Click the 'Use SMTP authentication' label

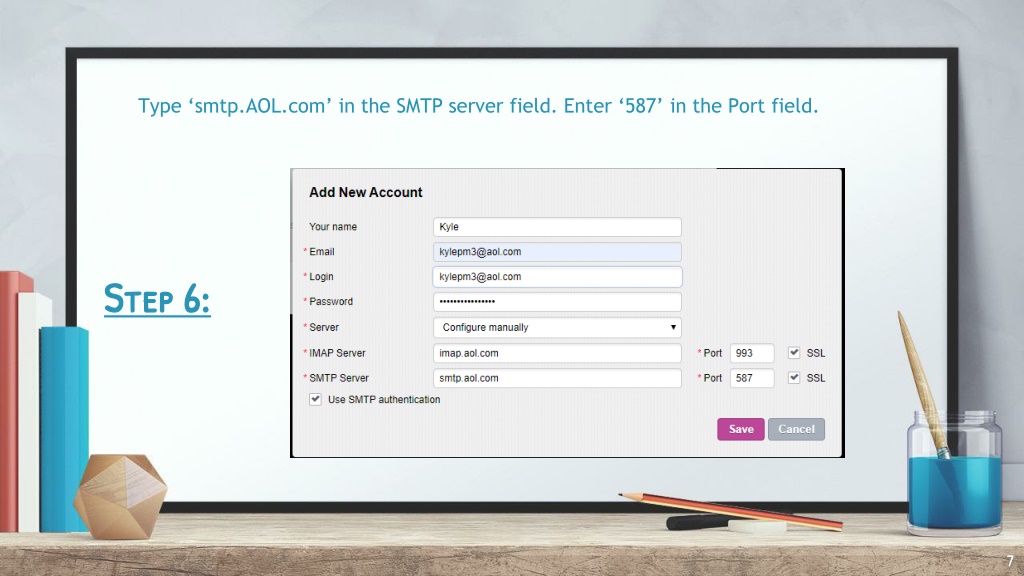(384, 400)
